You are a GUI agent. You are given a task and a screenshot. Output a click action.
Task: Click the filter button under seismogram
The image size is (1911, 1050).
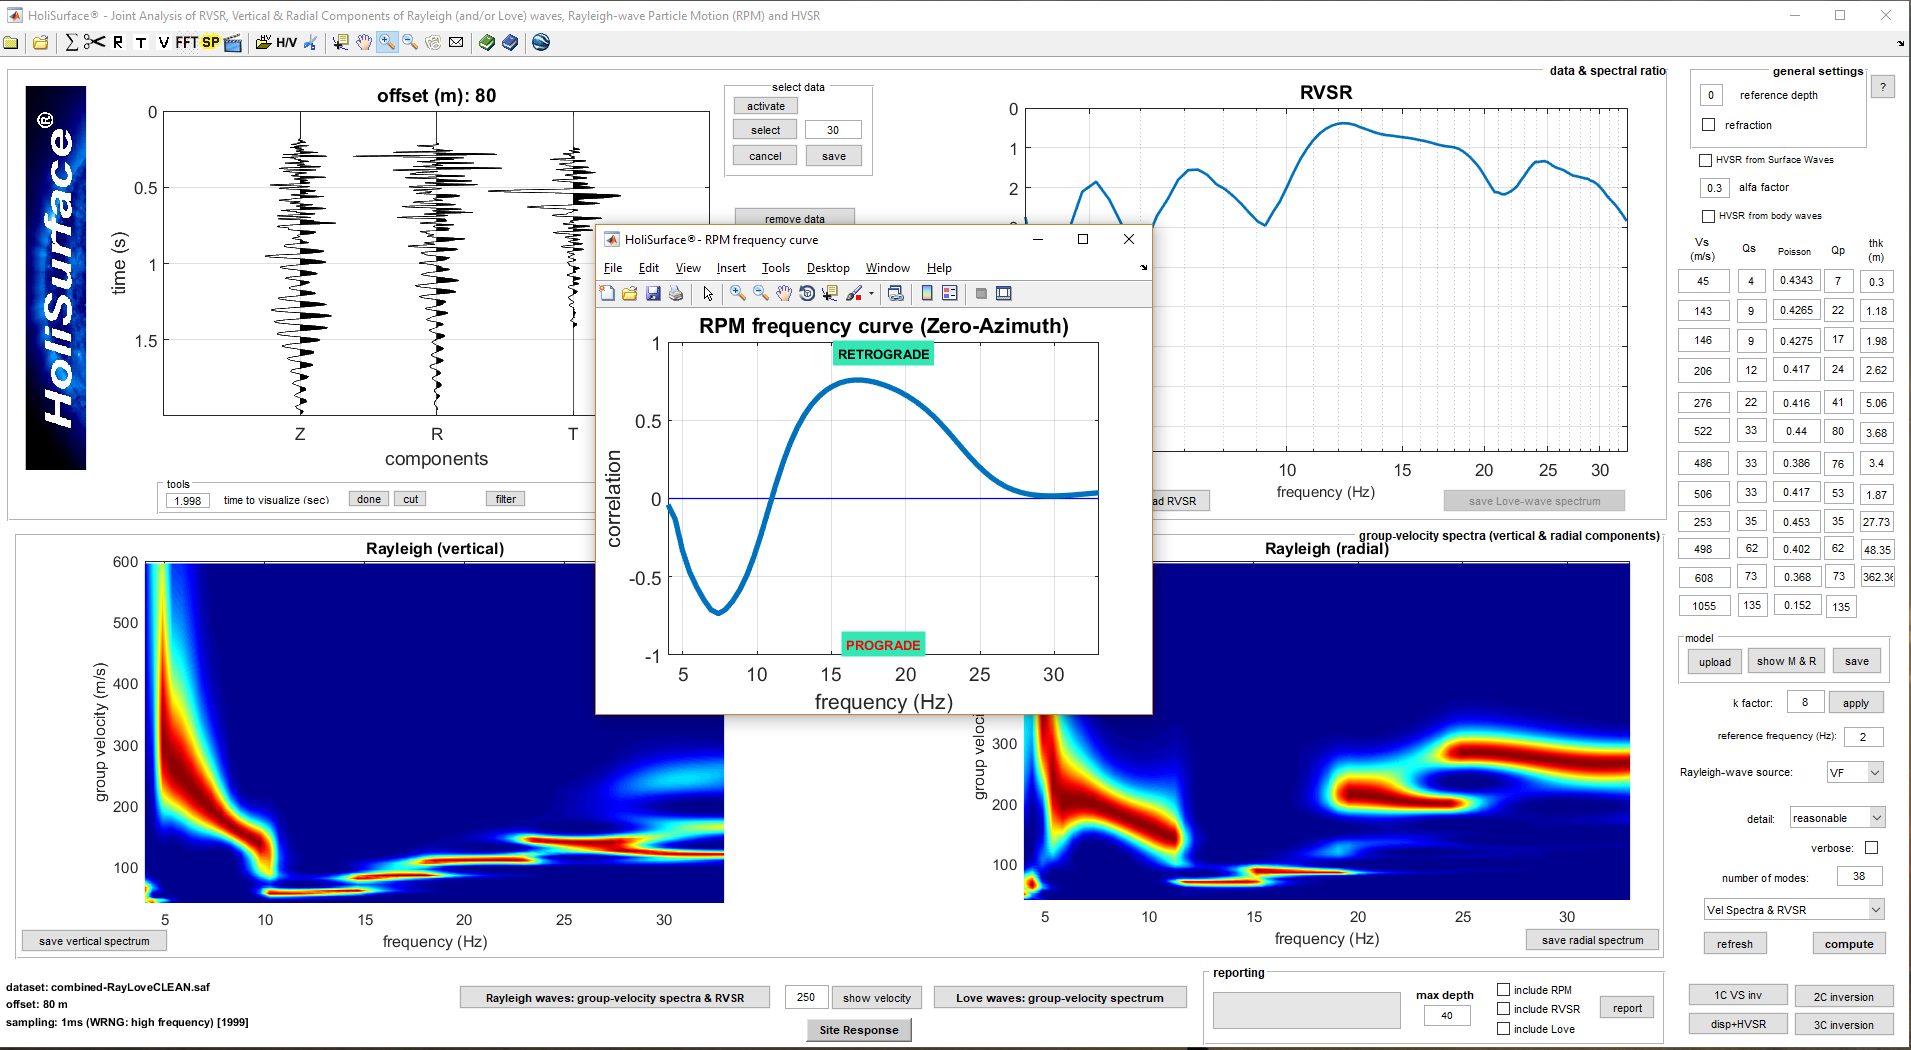(x=506, y=499)
